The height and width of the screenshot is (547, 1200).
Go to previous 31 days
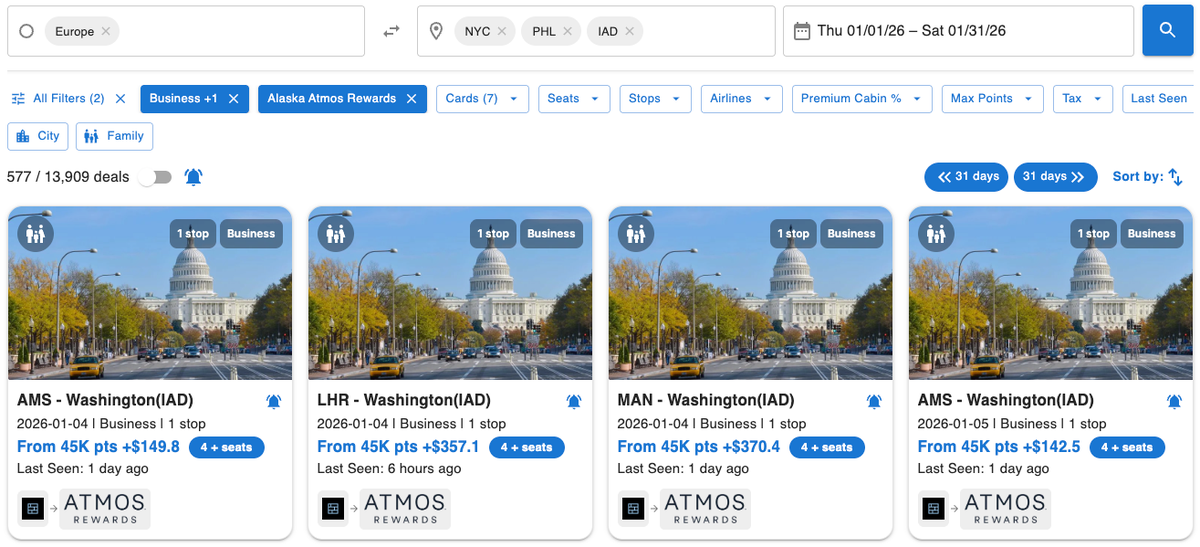point(968,177)
